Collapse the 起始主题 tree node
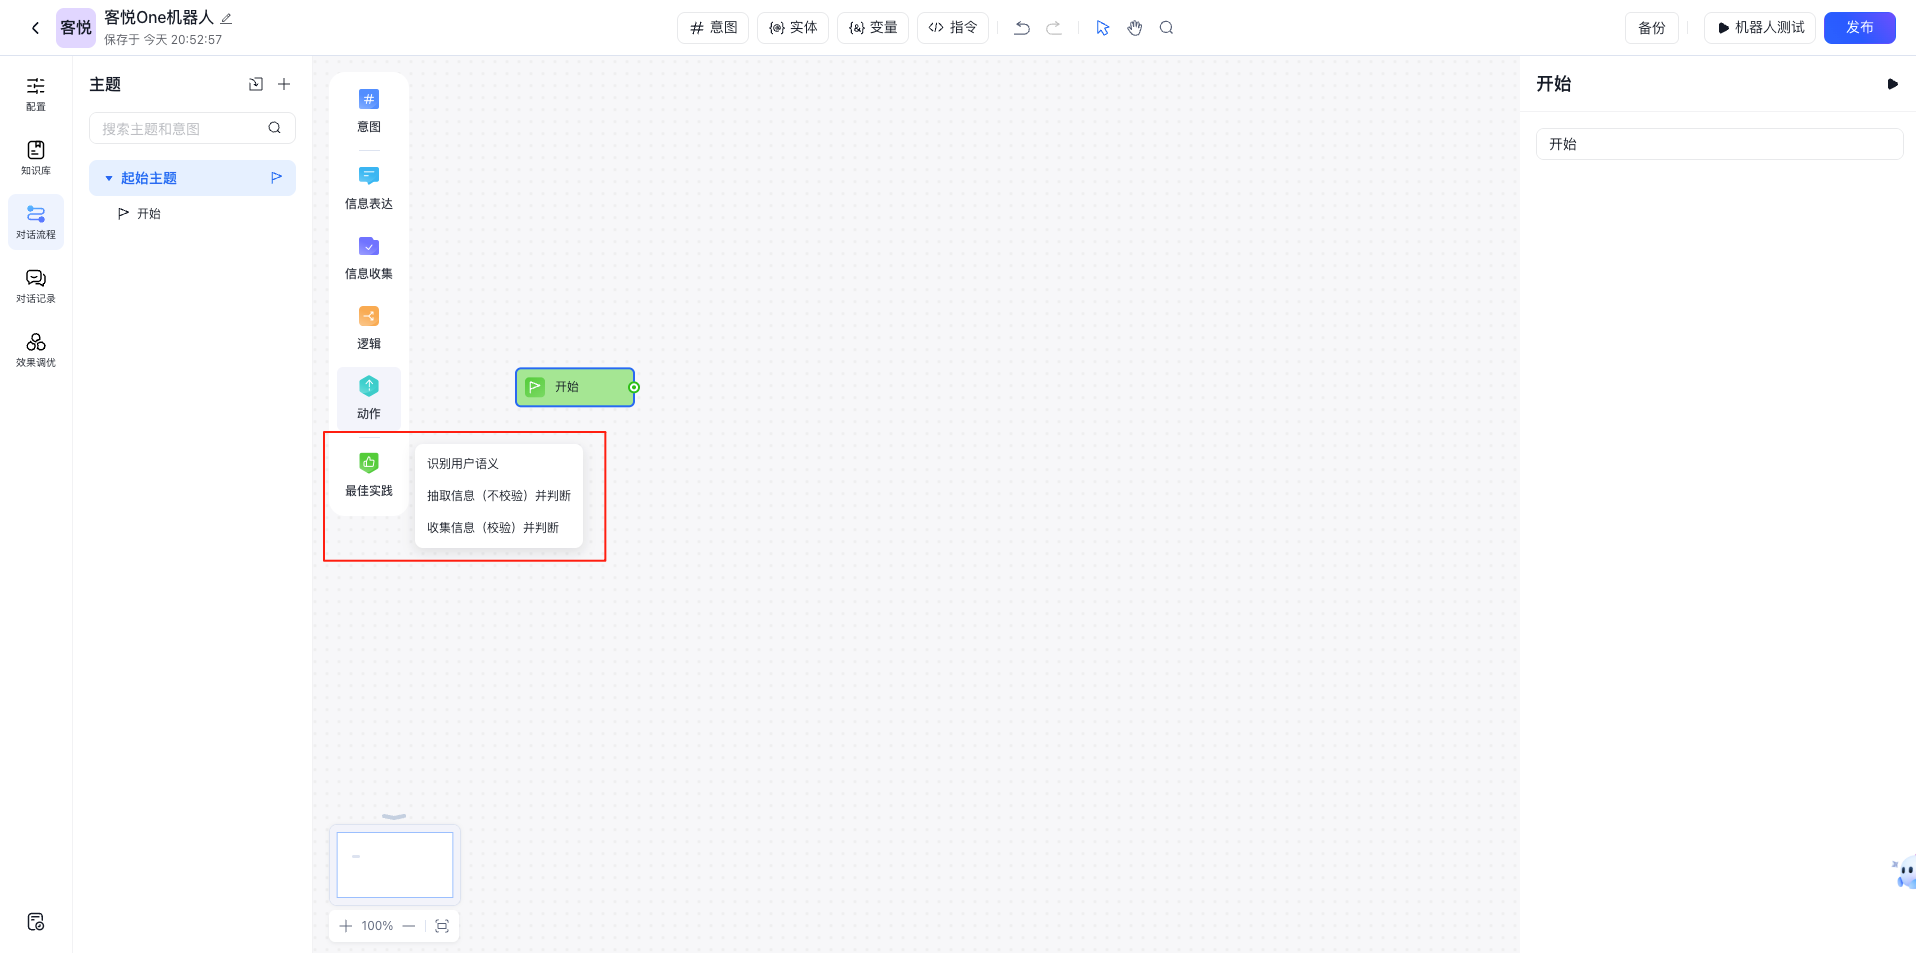The image size is (1916, 953). pyautogui.click(x=109, y=178)
